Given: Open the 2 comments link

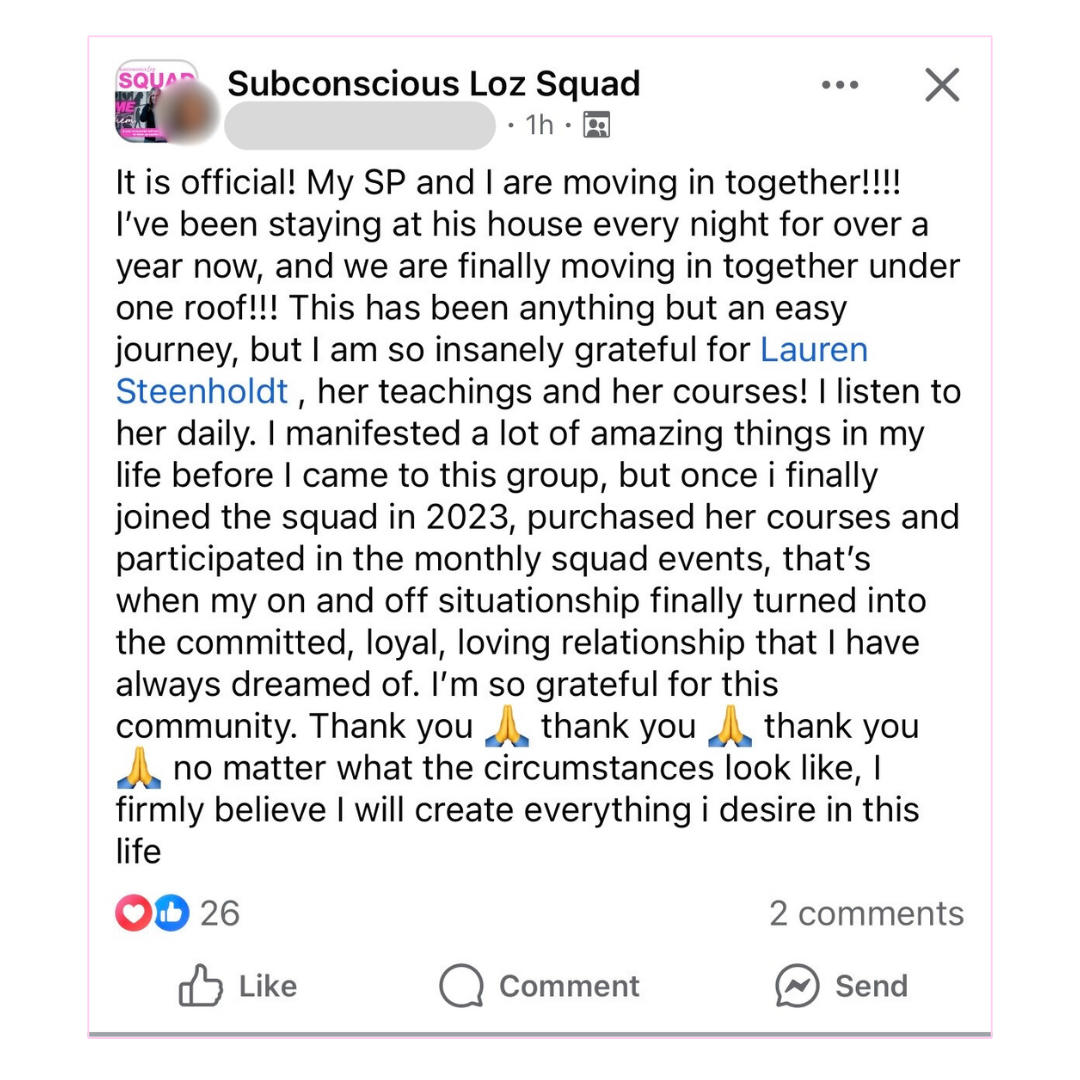Looking at the screenshot, I should (866, 913).
